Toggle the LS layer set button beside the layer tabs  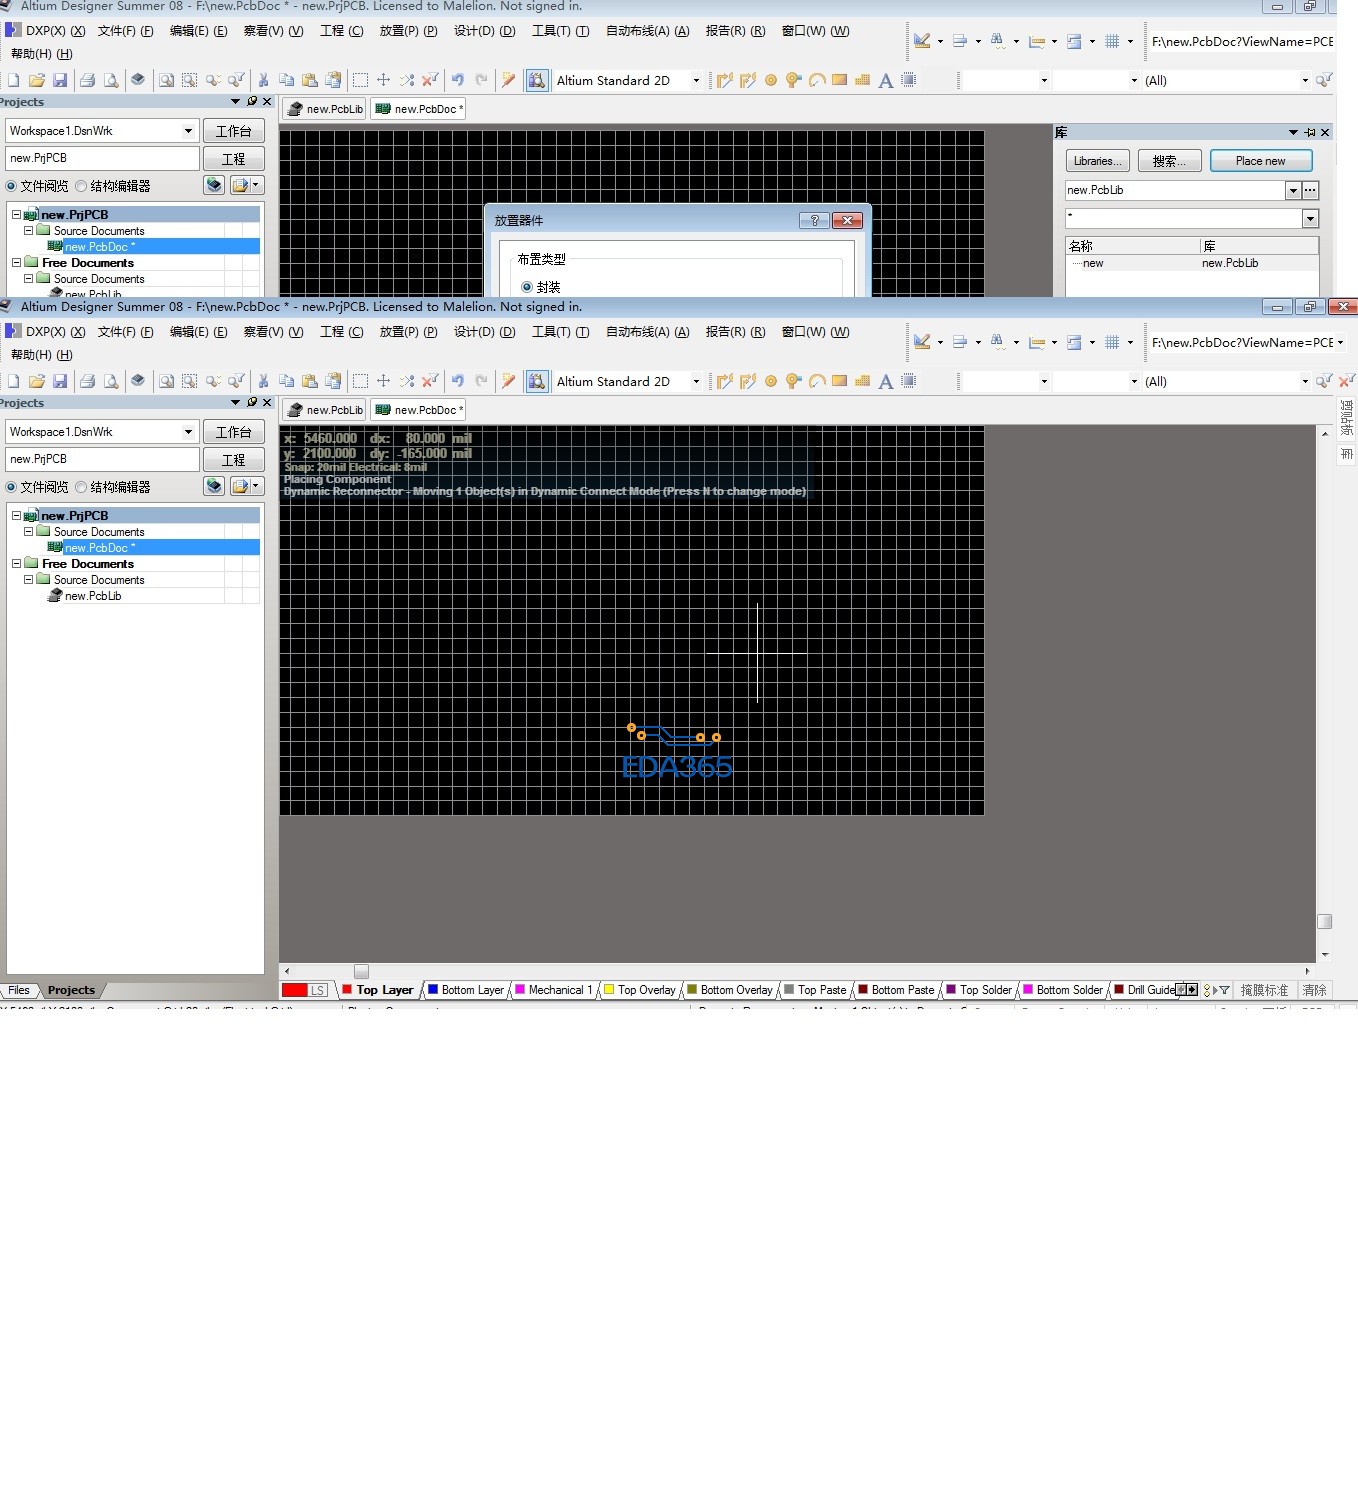coord(318,990)
